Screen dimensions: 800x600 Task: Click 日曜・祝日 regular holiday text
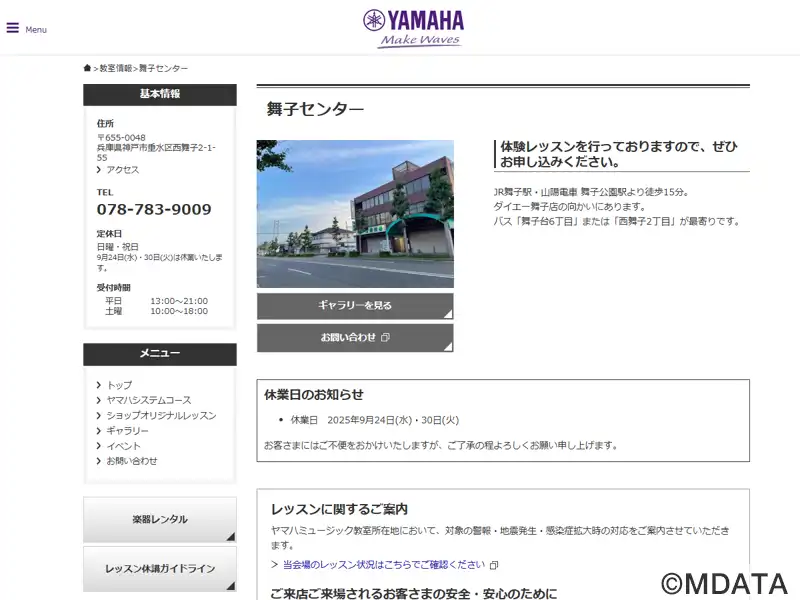(x=118, y=246)
